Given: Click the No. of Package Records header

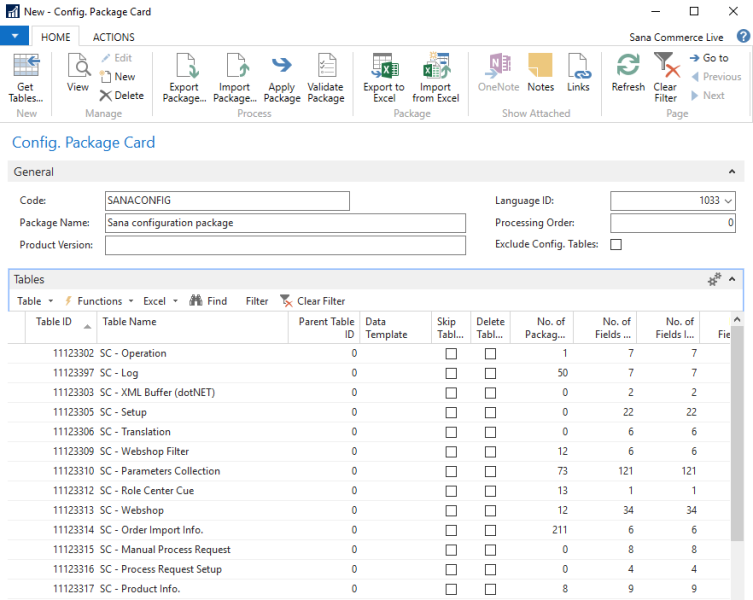Looking at the screenshot, I should coord(542,327).
